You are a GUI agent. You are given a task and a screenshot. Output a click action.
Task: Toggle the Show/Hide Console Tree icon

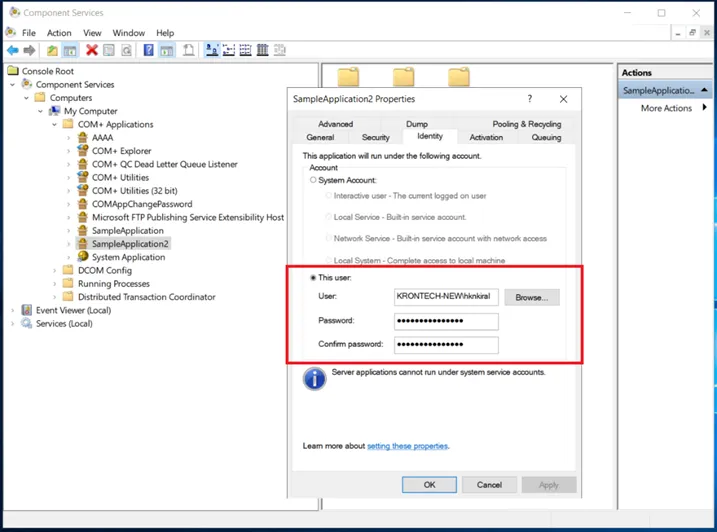pyautogui.click(x=70, y=50)
